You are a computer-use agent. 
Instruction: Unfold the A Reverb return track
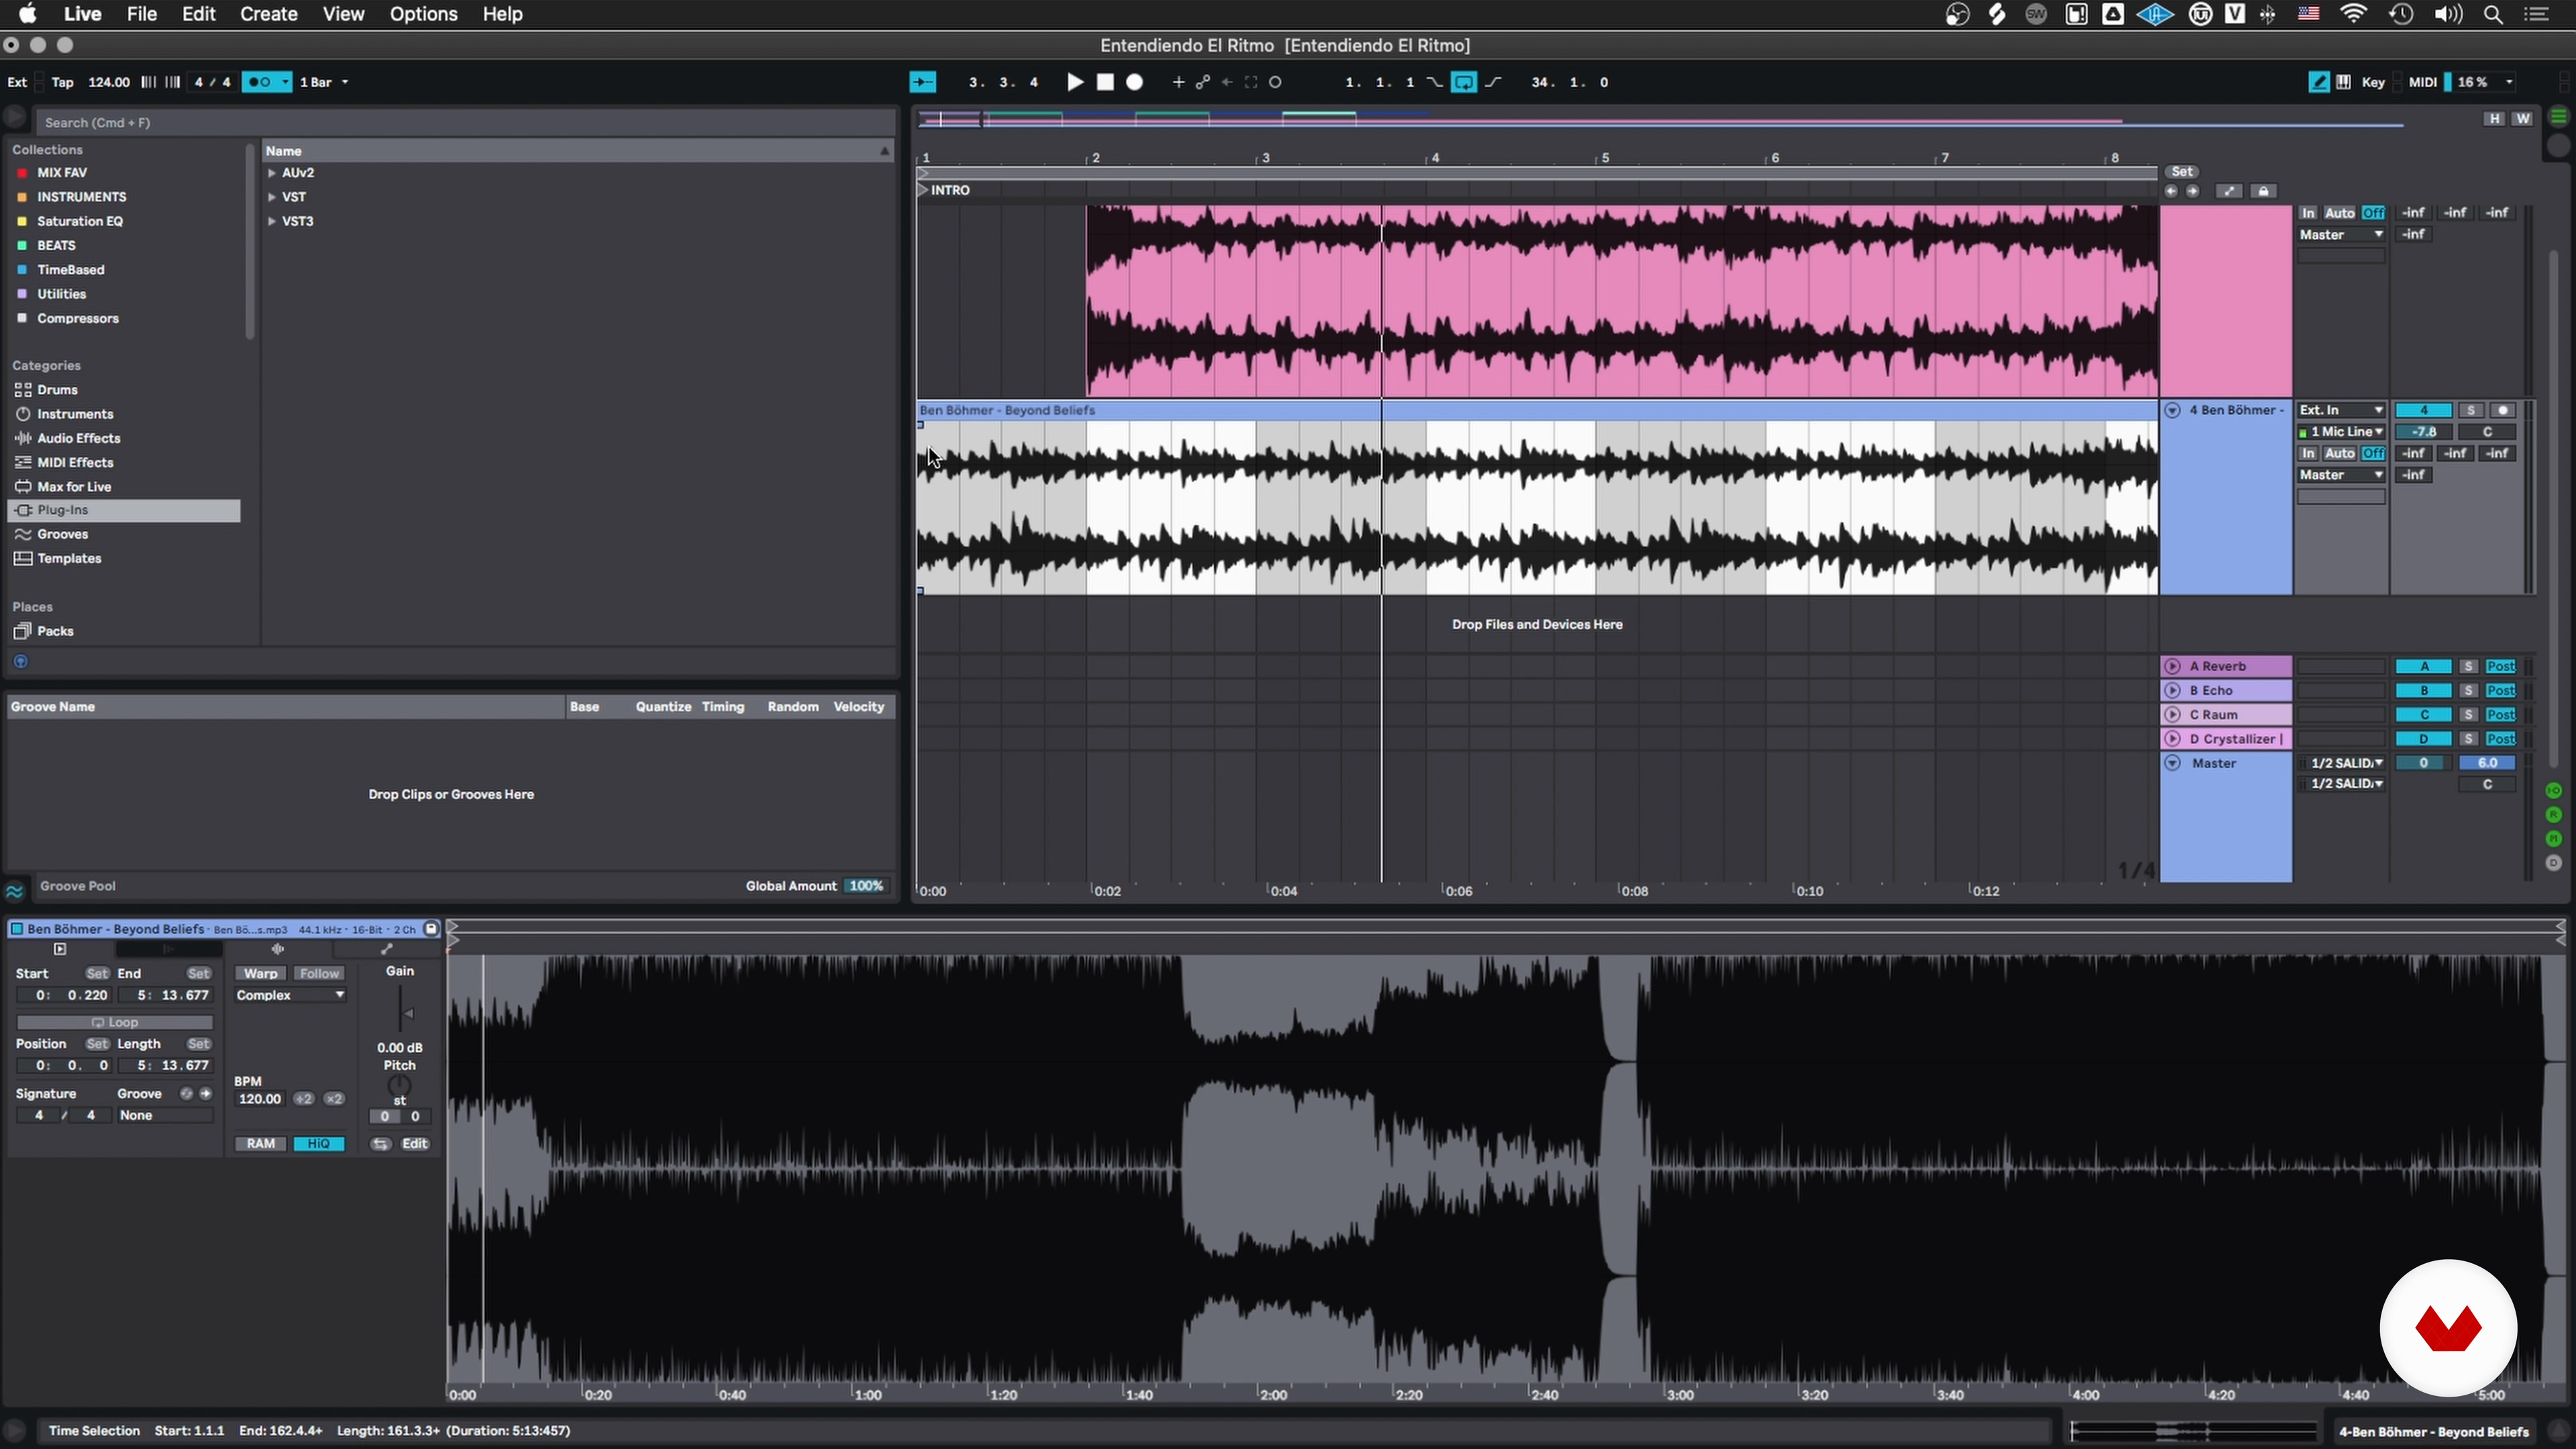[2172, 666]
